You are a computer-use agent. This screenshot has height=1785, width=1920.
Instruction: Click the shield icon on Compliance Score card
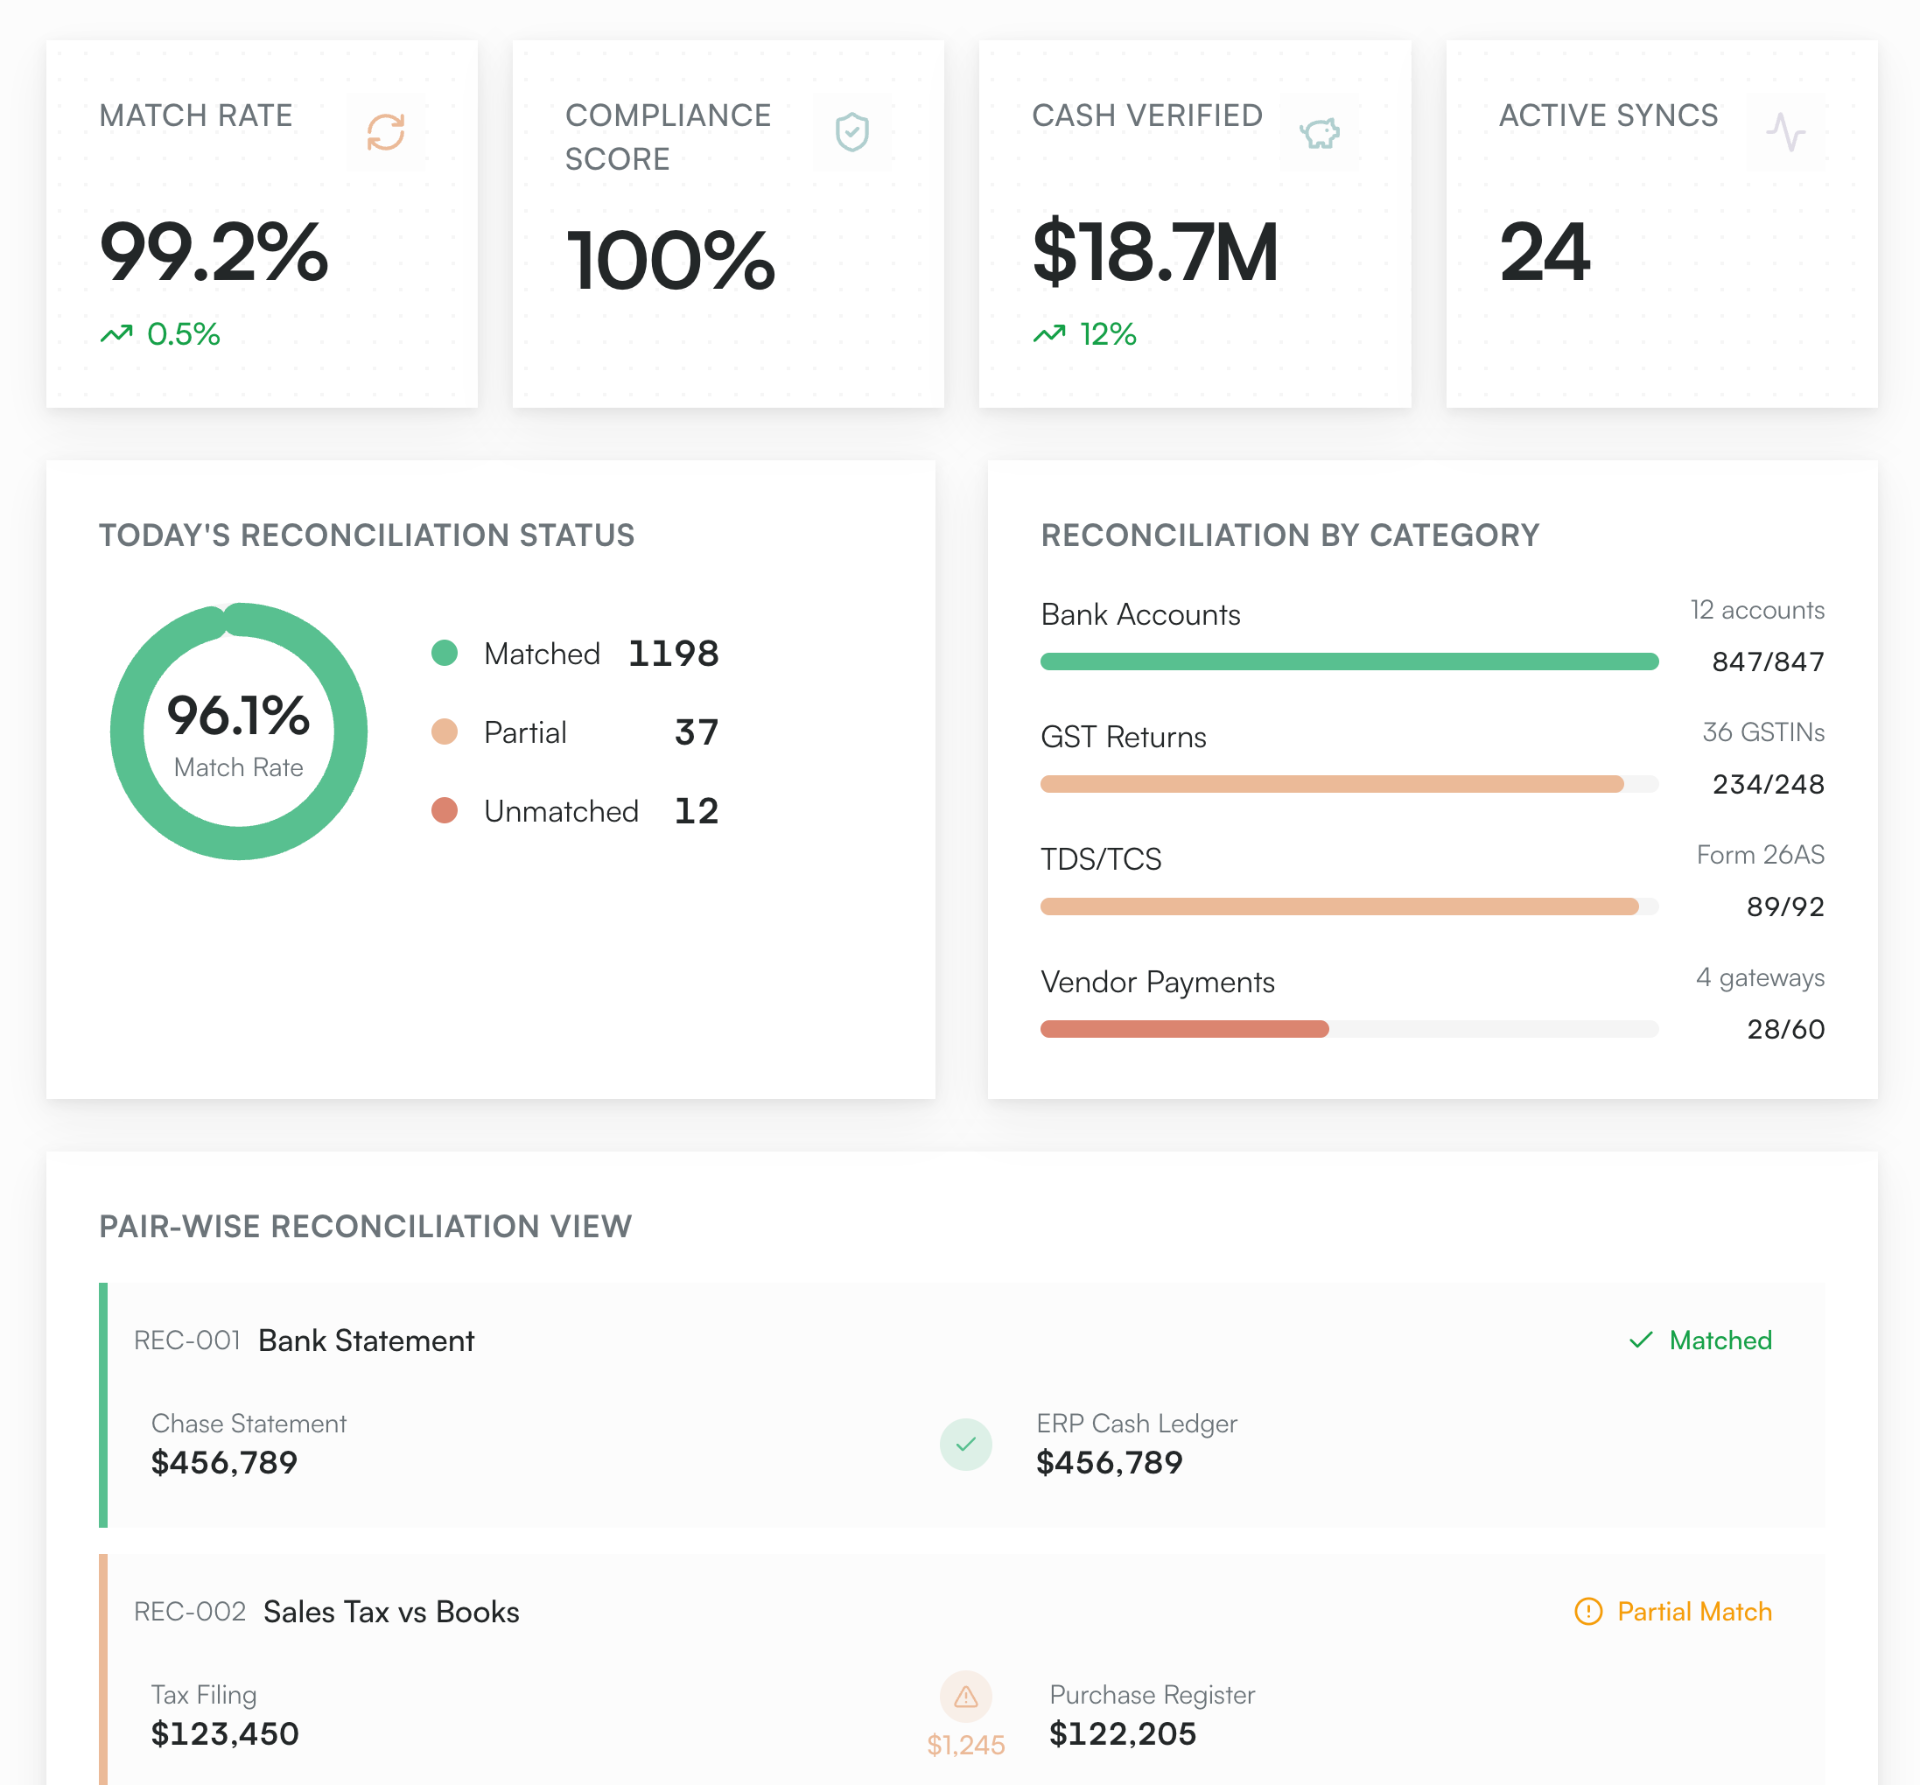(852, 131)
